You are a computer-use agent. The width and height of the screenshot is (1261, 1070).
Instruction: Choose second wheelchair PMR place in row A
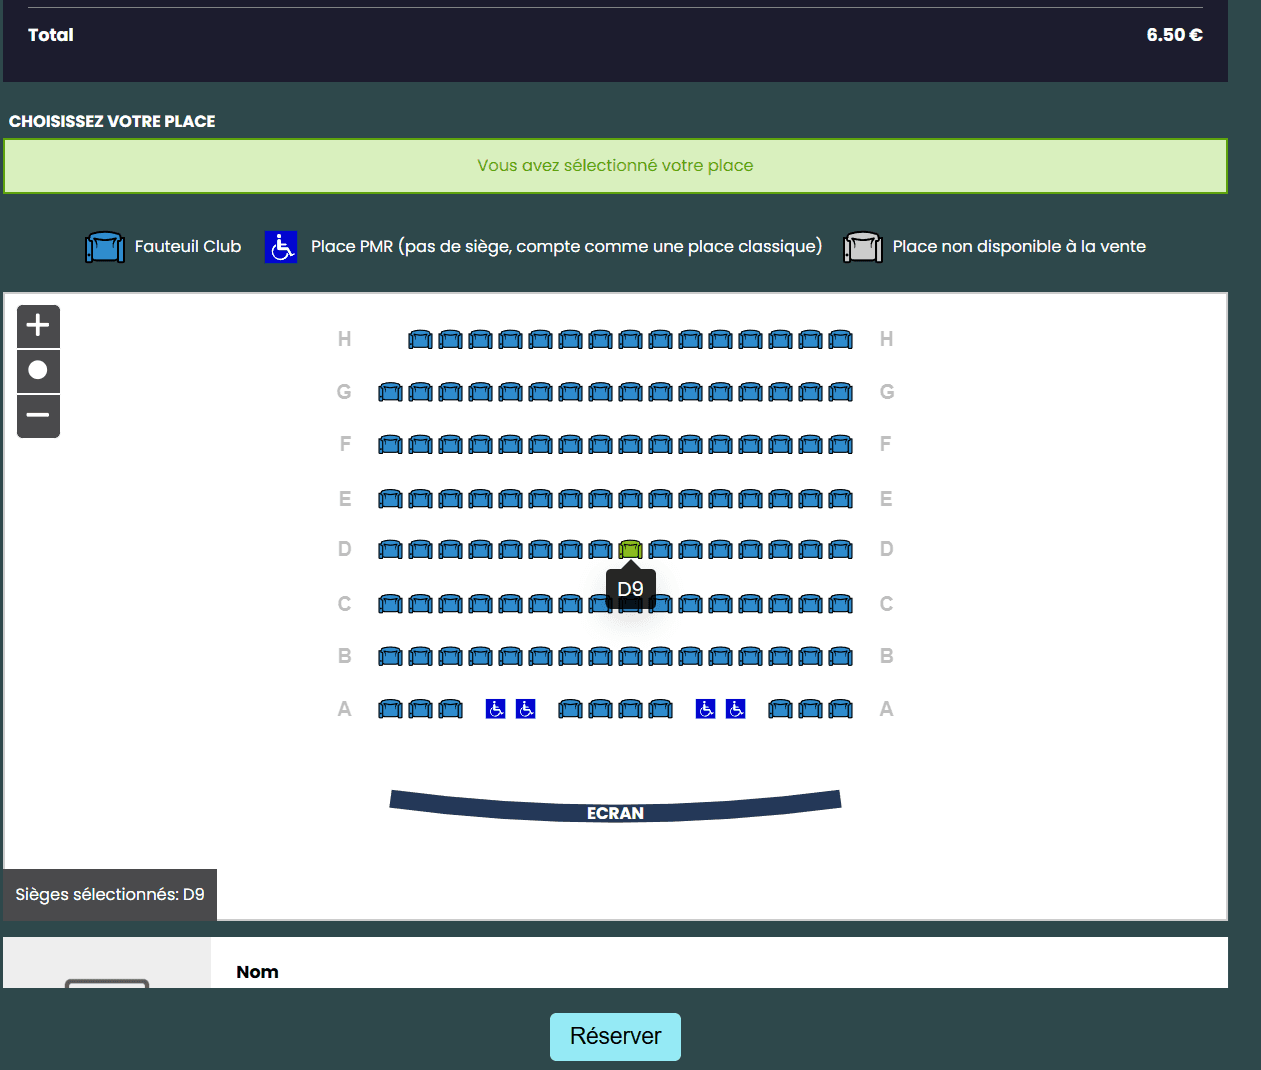pos(525,709)
